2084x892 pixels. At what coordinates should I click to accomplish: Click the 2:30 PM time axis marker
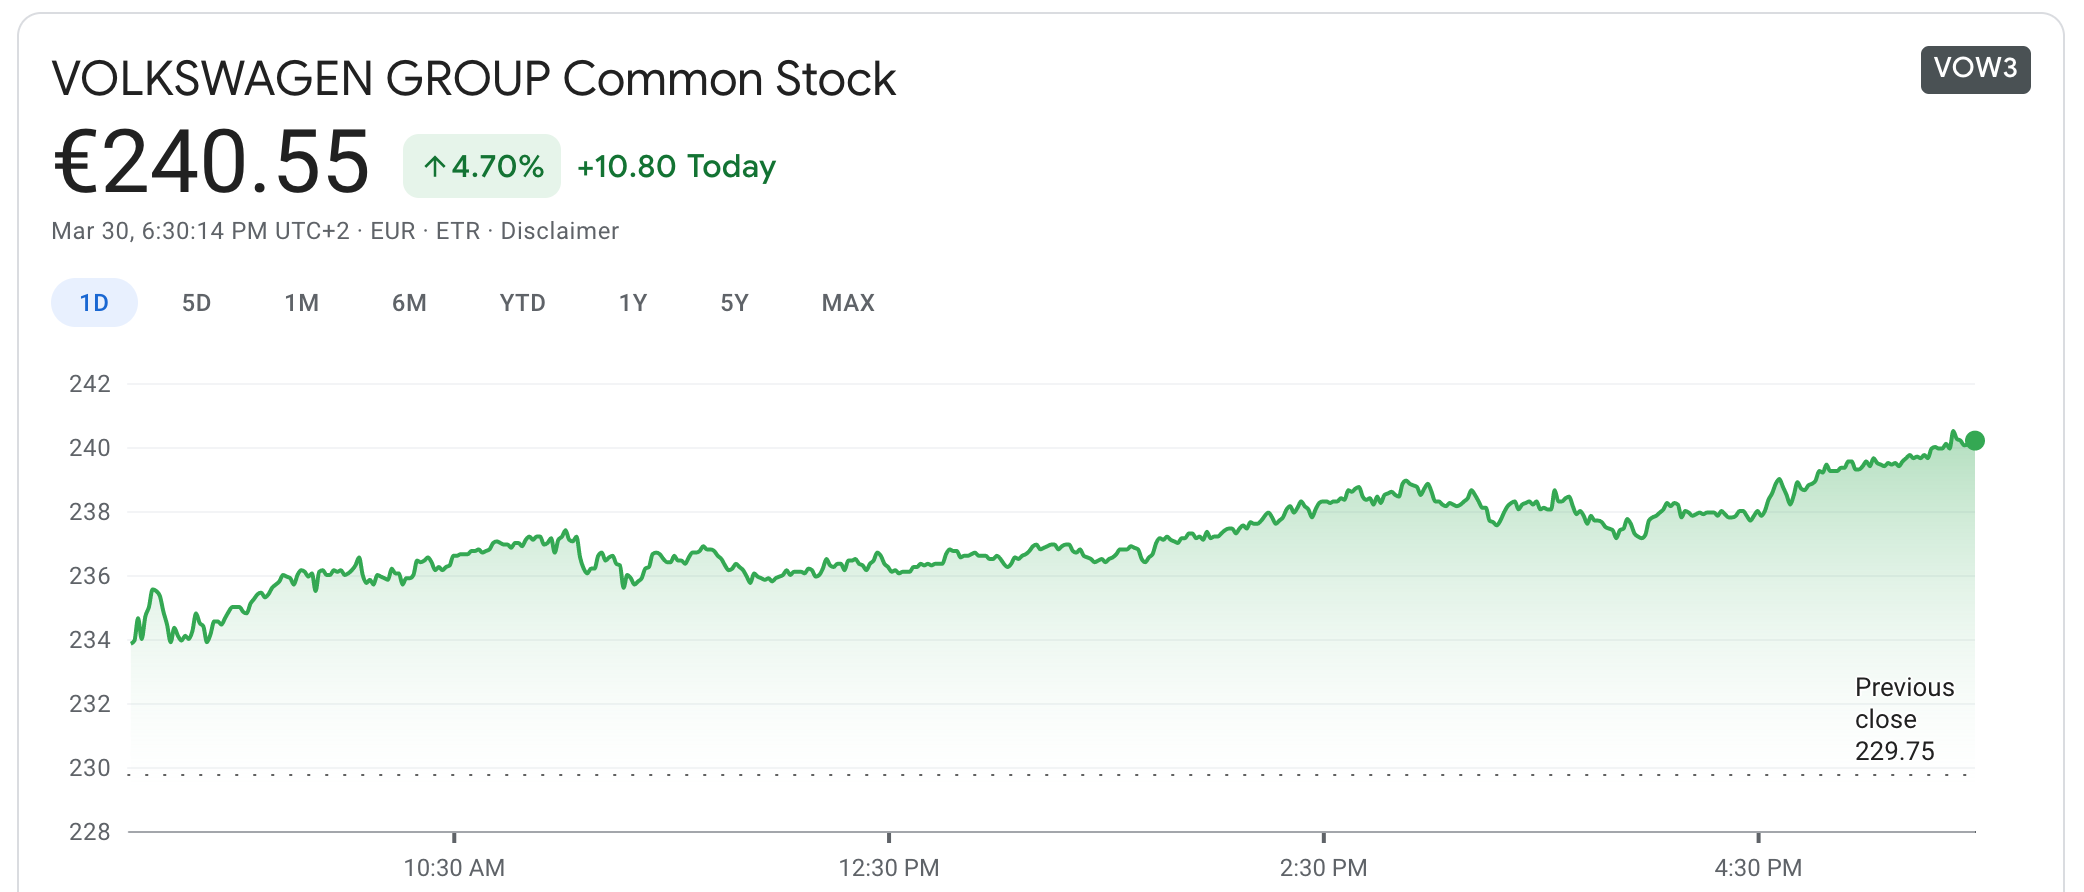tap(1323, 867)
